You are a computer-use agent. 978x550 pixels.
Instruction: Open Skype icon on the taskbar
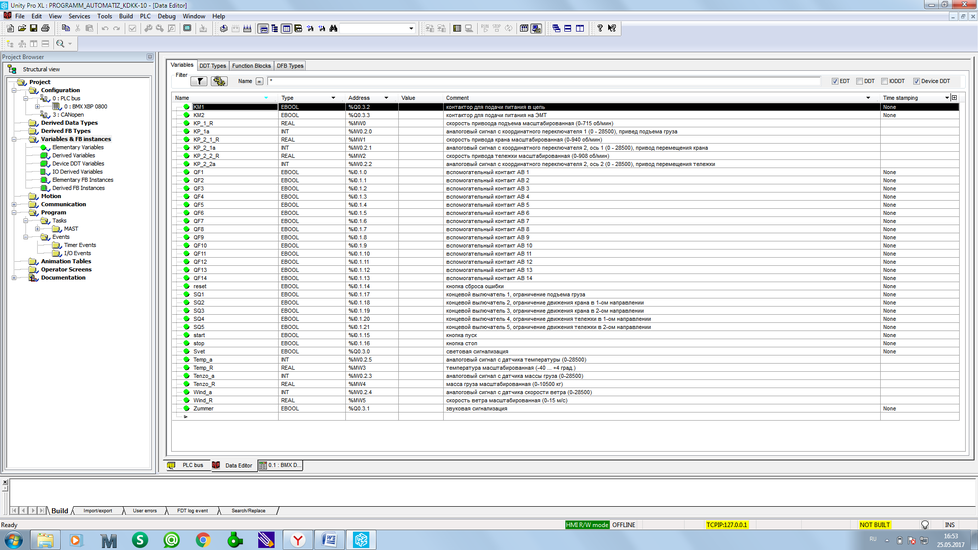pyautogui.click(x=140, y=540)
